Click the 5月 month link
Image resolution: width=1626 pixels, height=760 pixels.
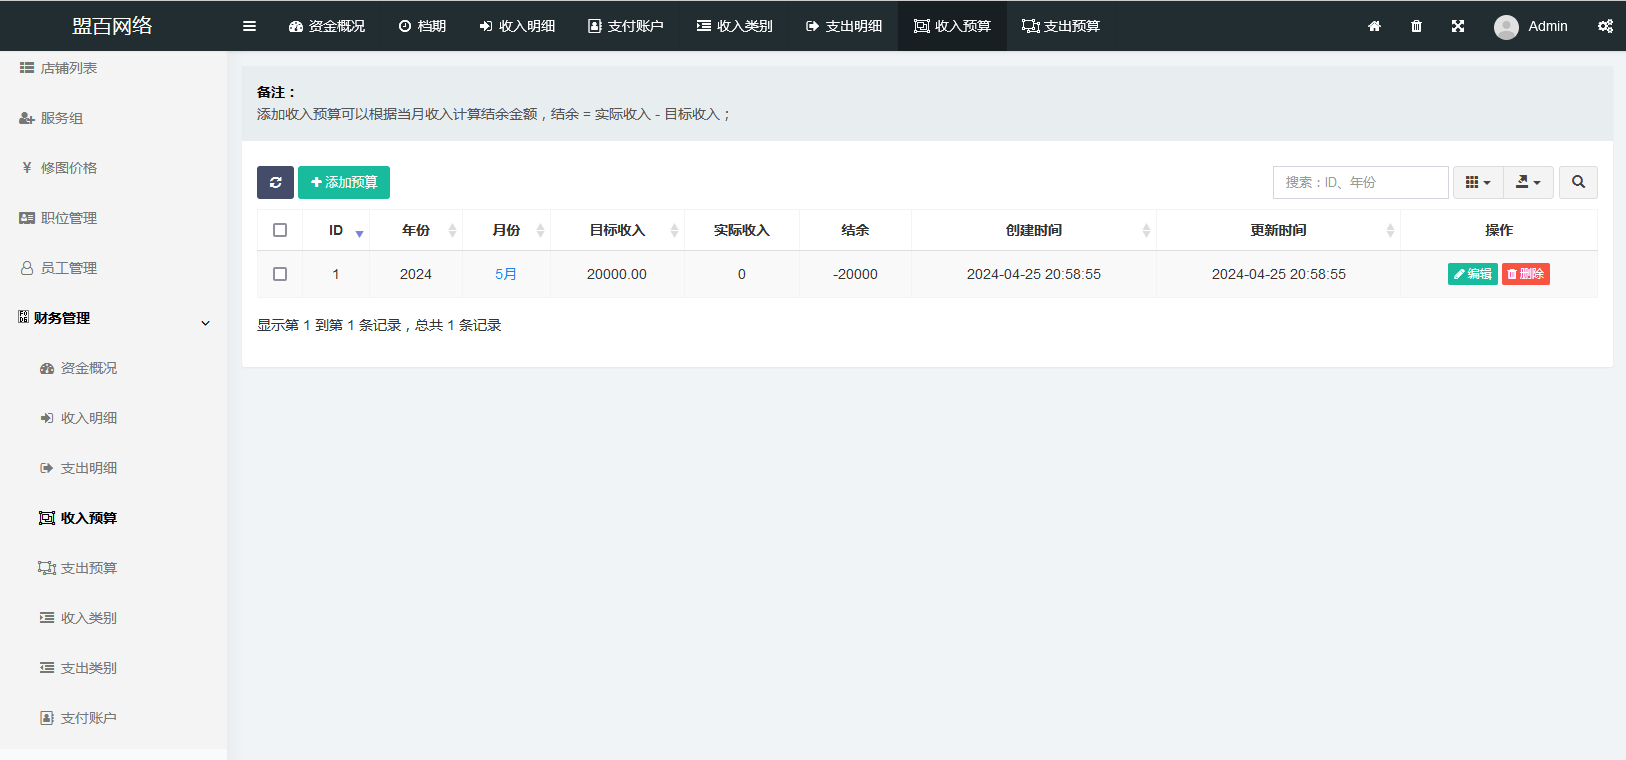pos(506,274)
